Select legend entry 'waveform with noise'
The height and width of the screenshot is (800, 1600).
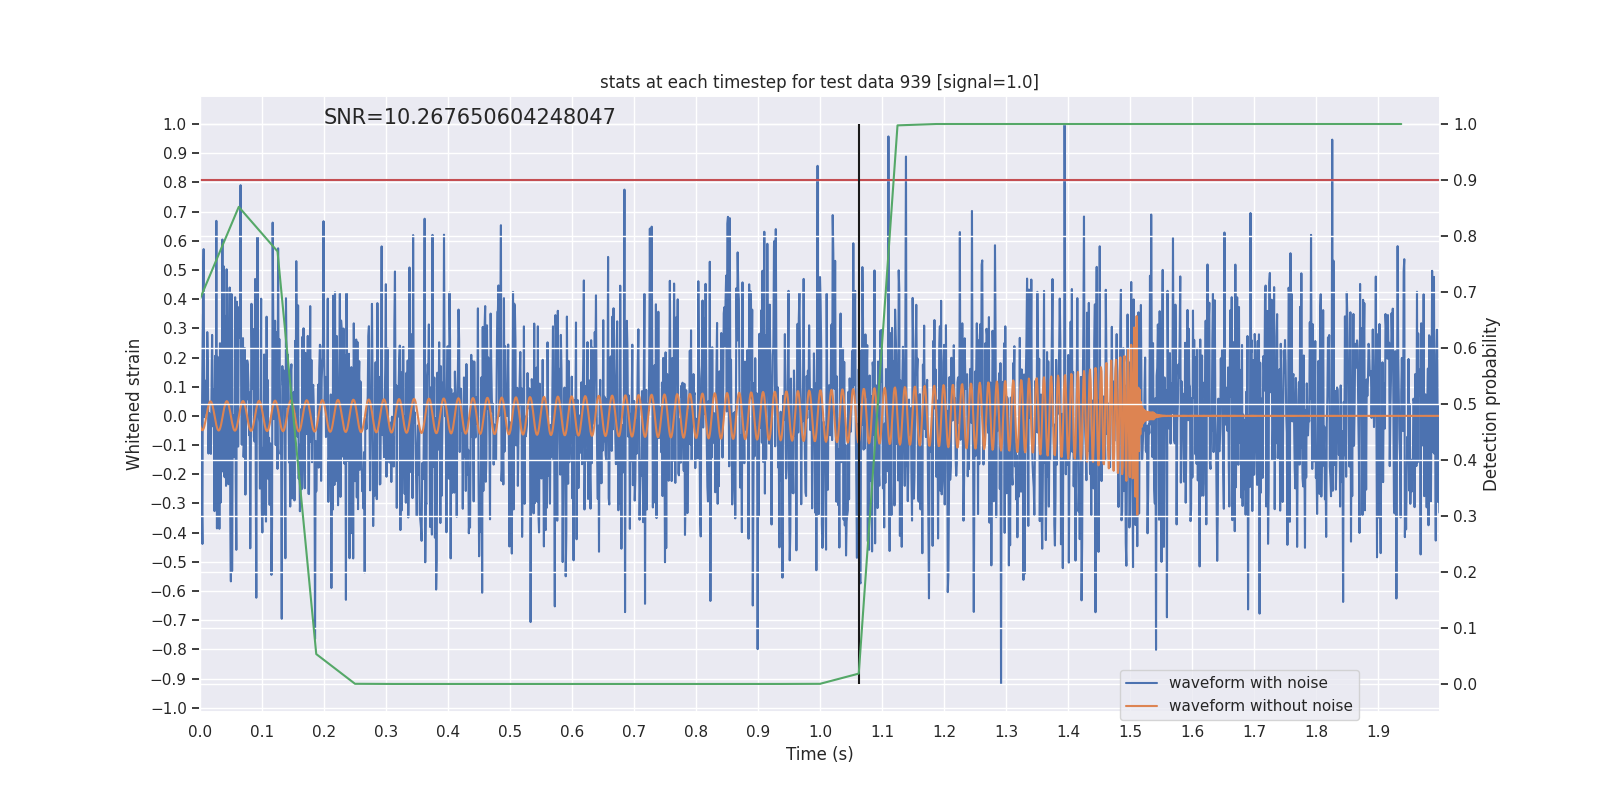coord(1248,683)
